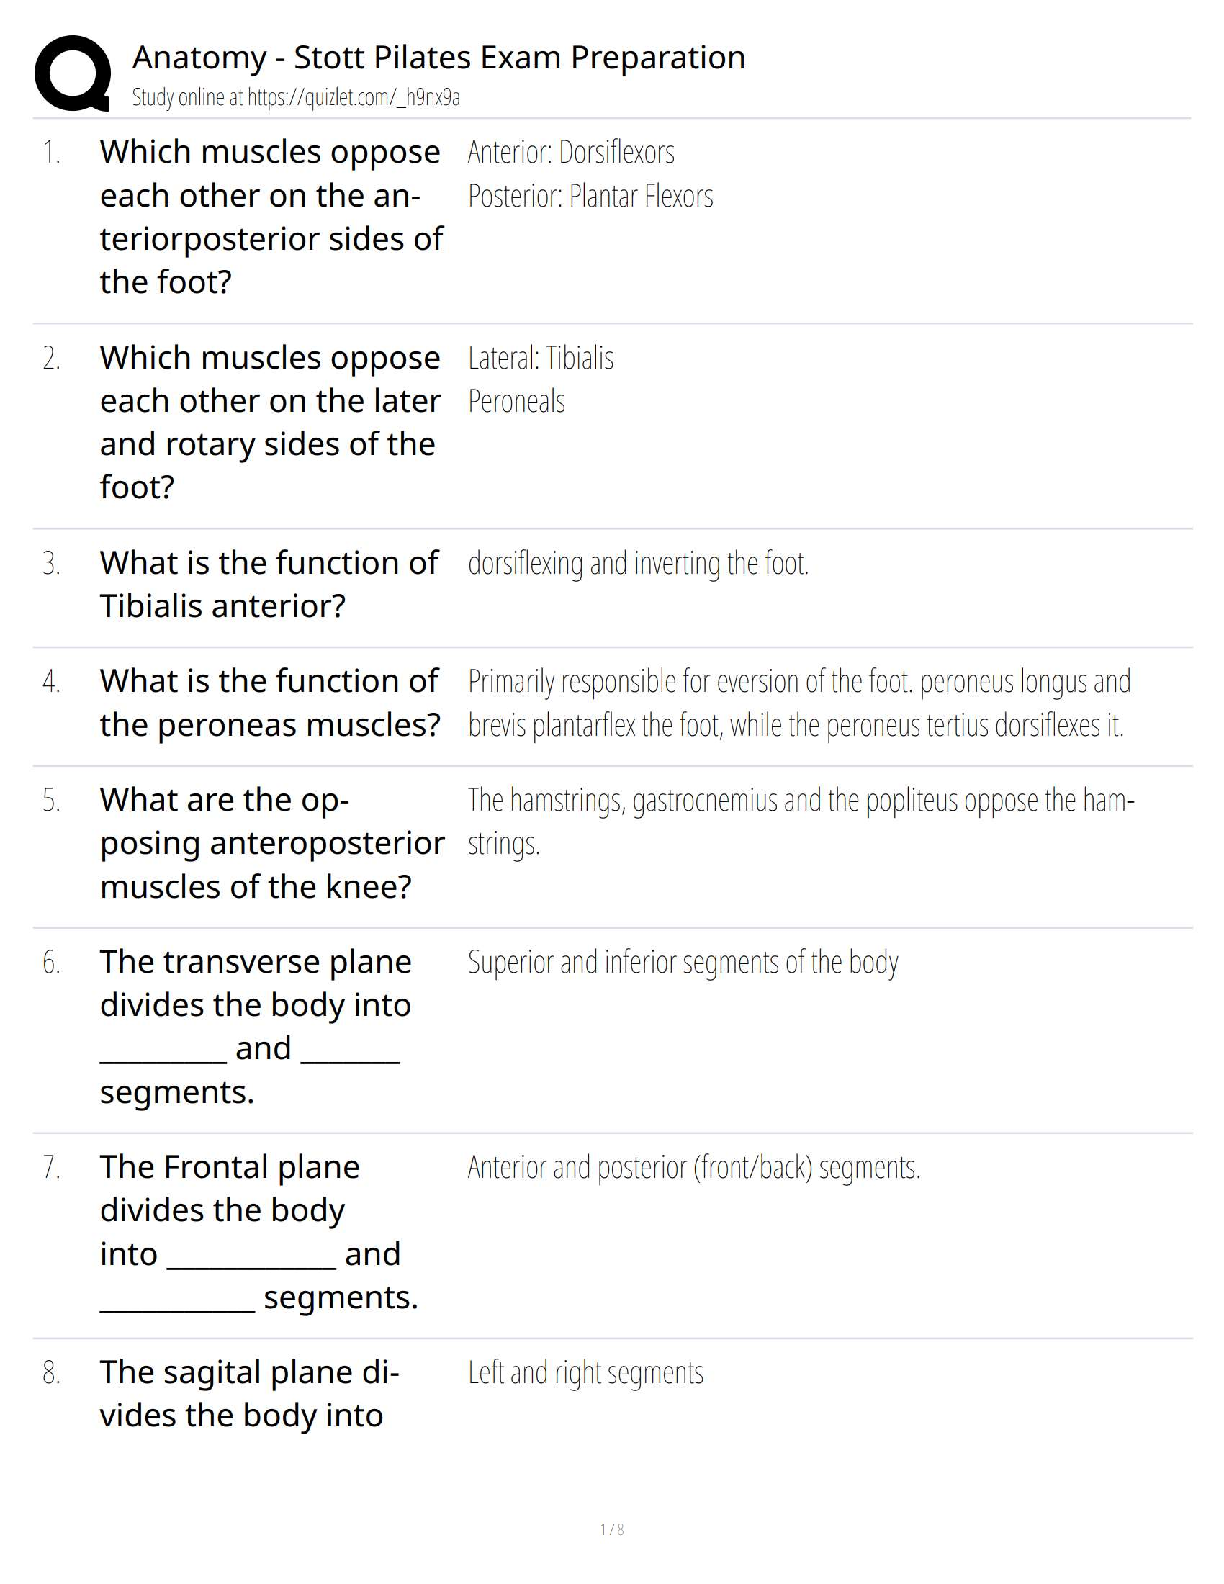This screenshot has height=1584, width=1224.
Task: Click the title Anatomy - Stott Pilates Exam Preparation
Action: point(439,57)
